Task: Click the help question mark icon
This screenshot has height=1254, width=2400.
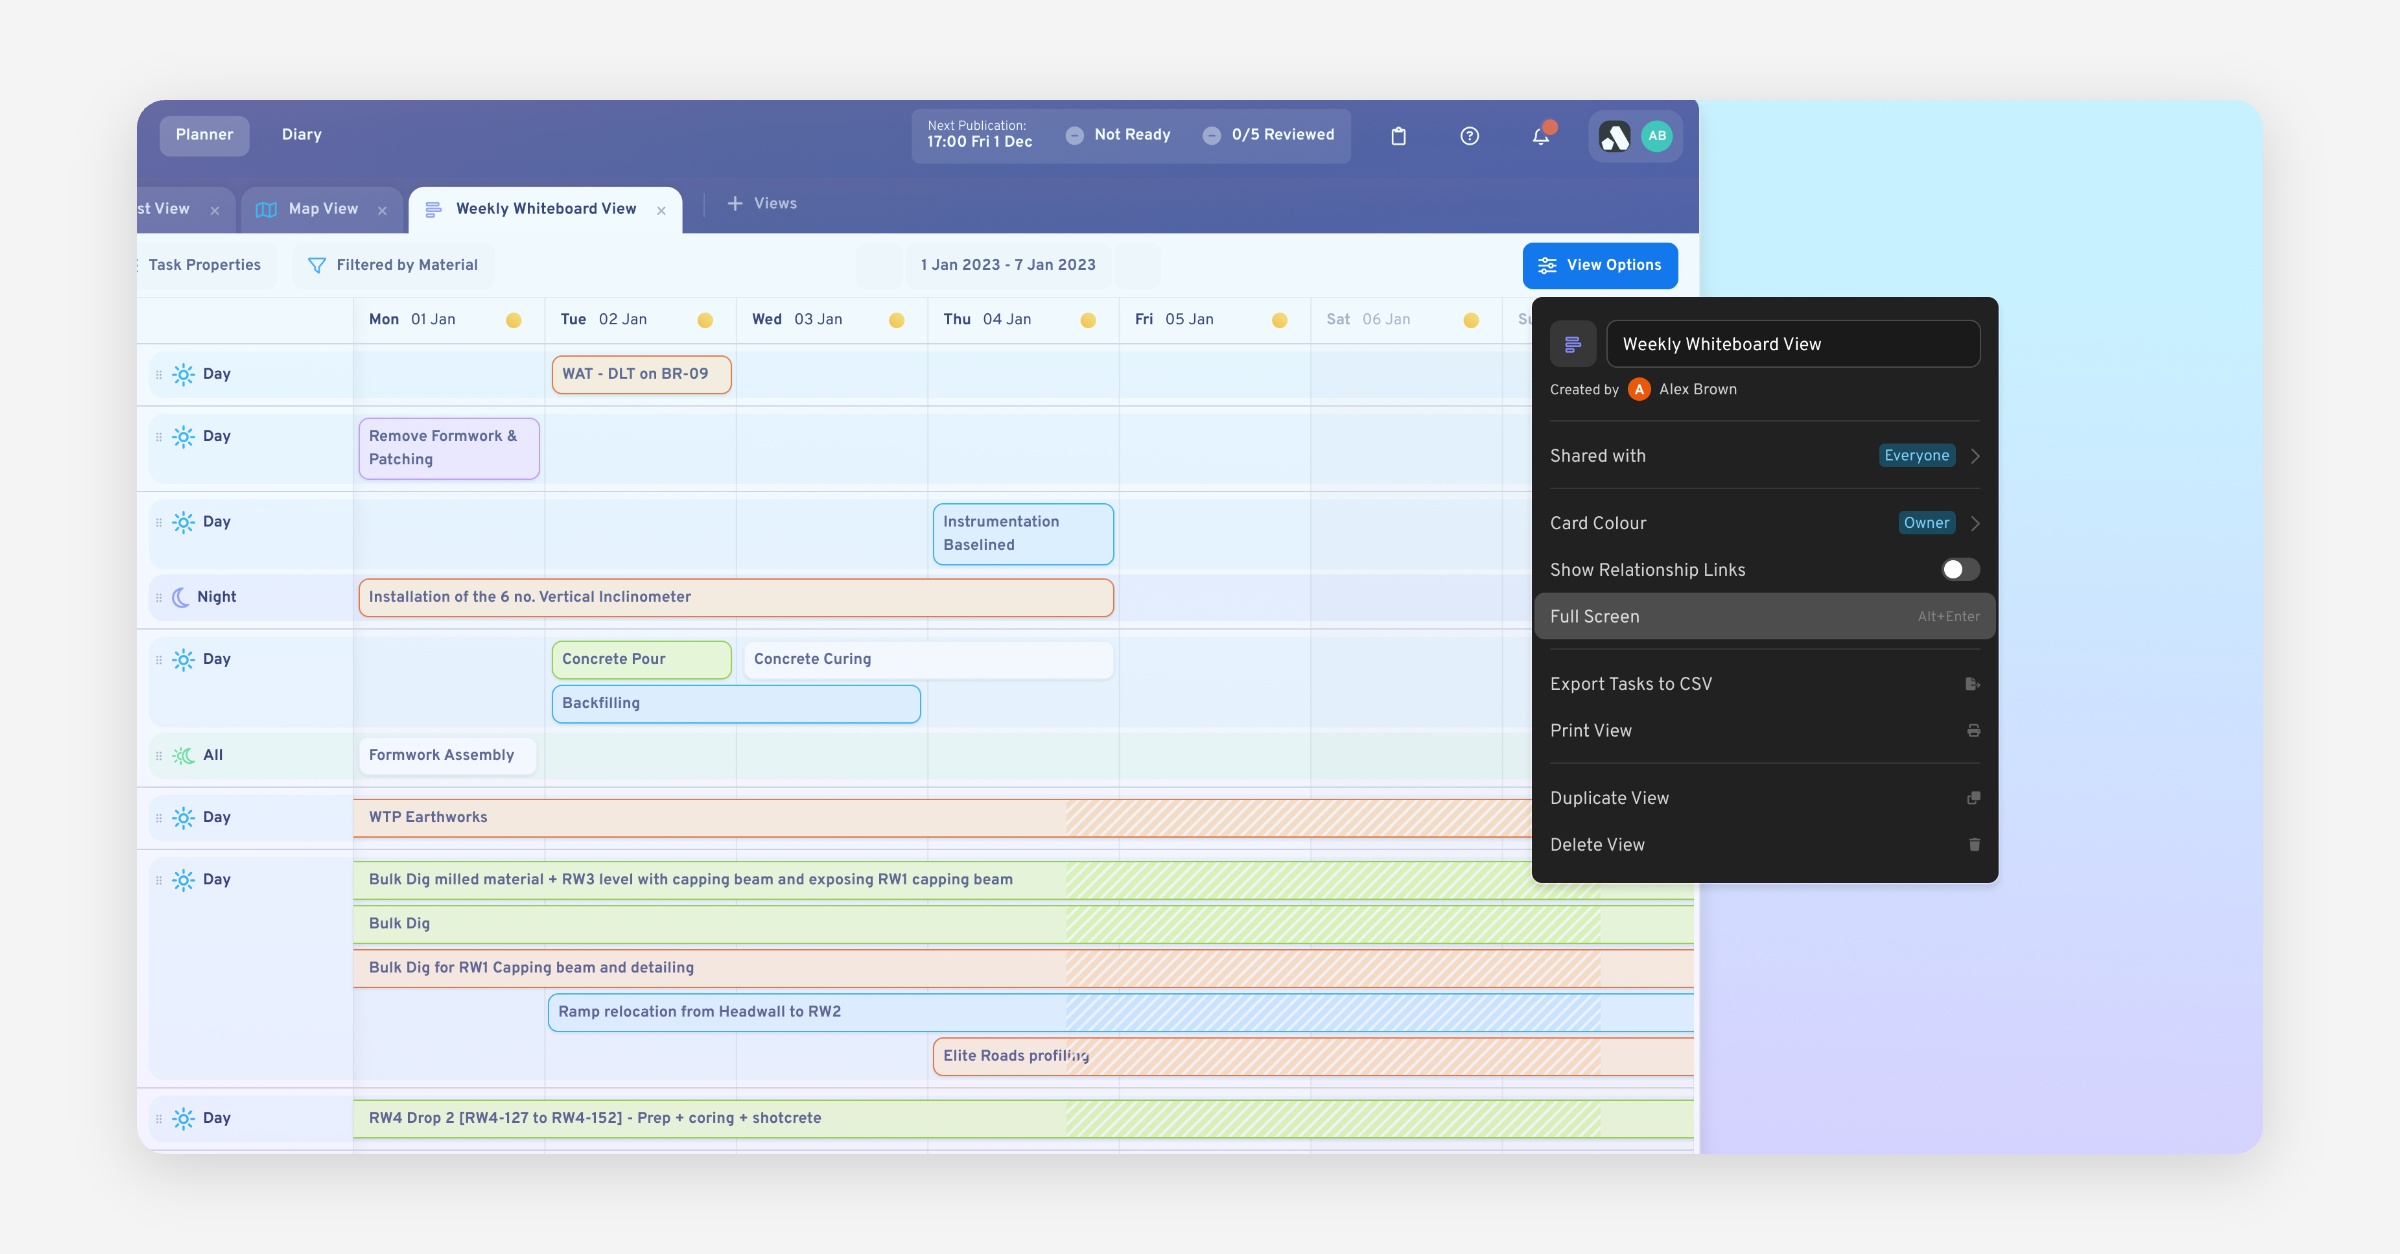Action: [x=1469, y=136]
